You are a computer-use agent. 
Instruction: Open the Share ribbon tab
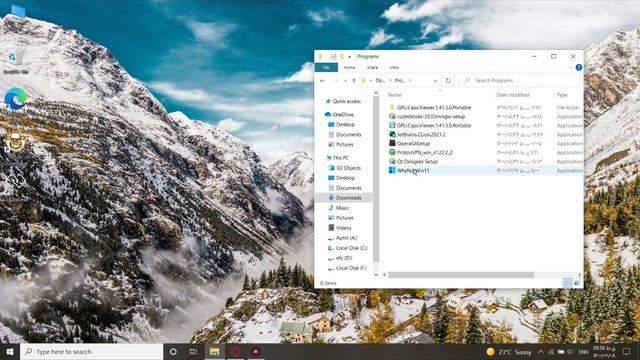[x=372, y=67]
